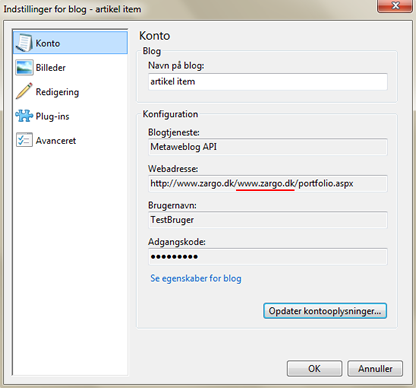Click the Blogtjeneste field showing Metaweblog API
The image size is (416, 388).
click(x=268, y=147)
